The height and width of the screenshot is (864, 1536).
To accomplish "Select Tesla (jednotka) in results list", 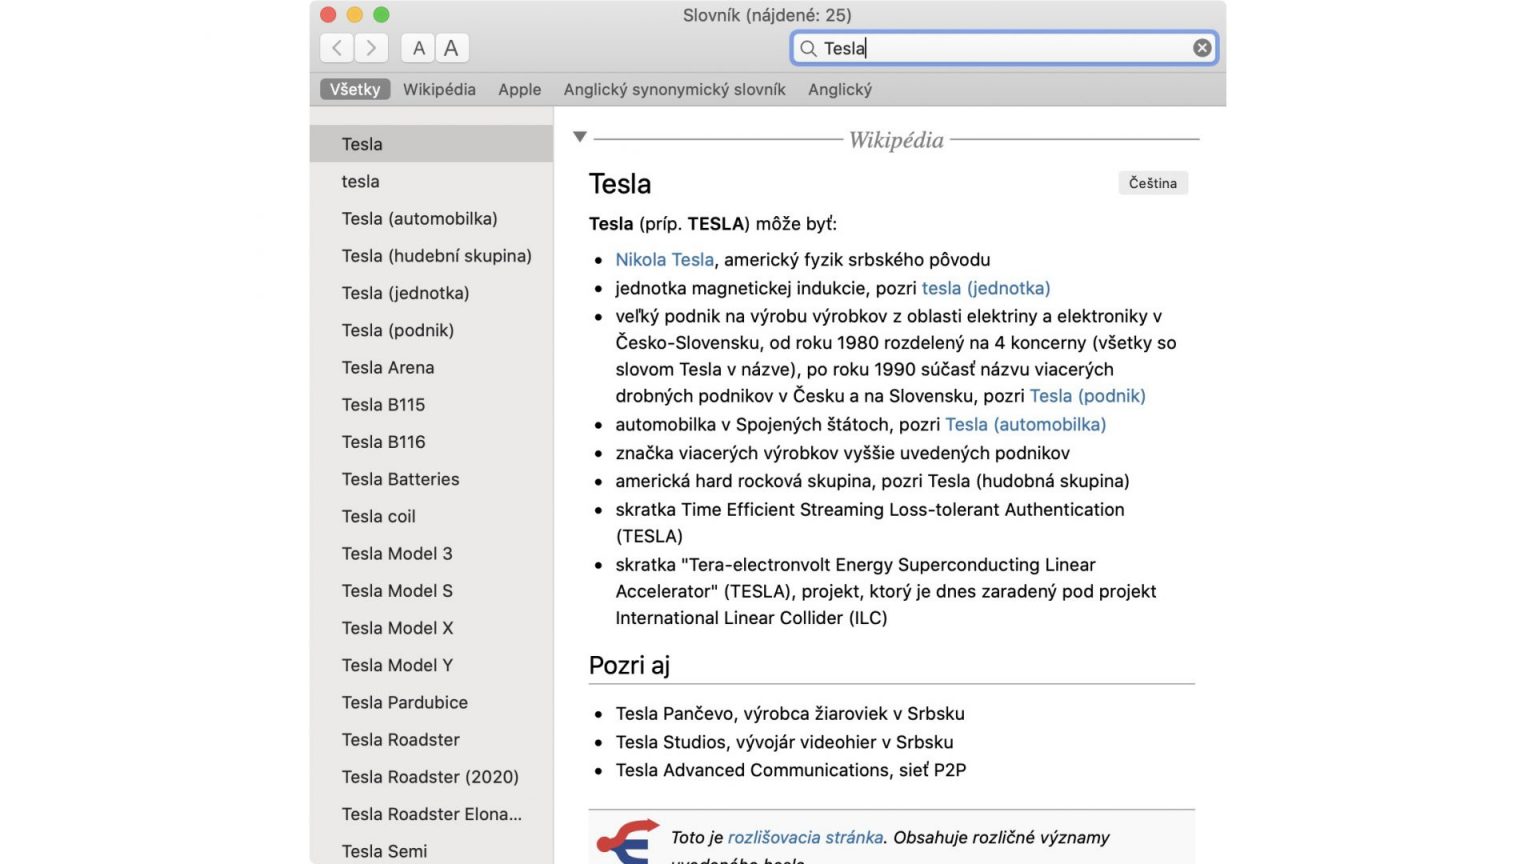I will tap(431, 293).
